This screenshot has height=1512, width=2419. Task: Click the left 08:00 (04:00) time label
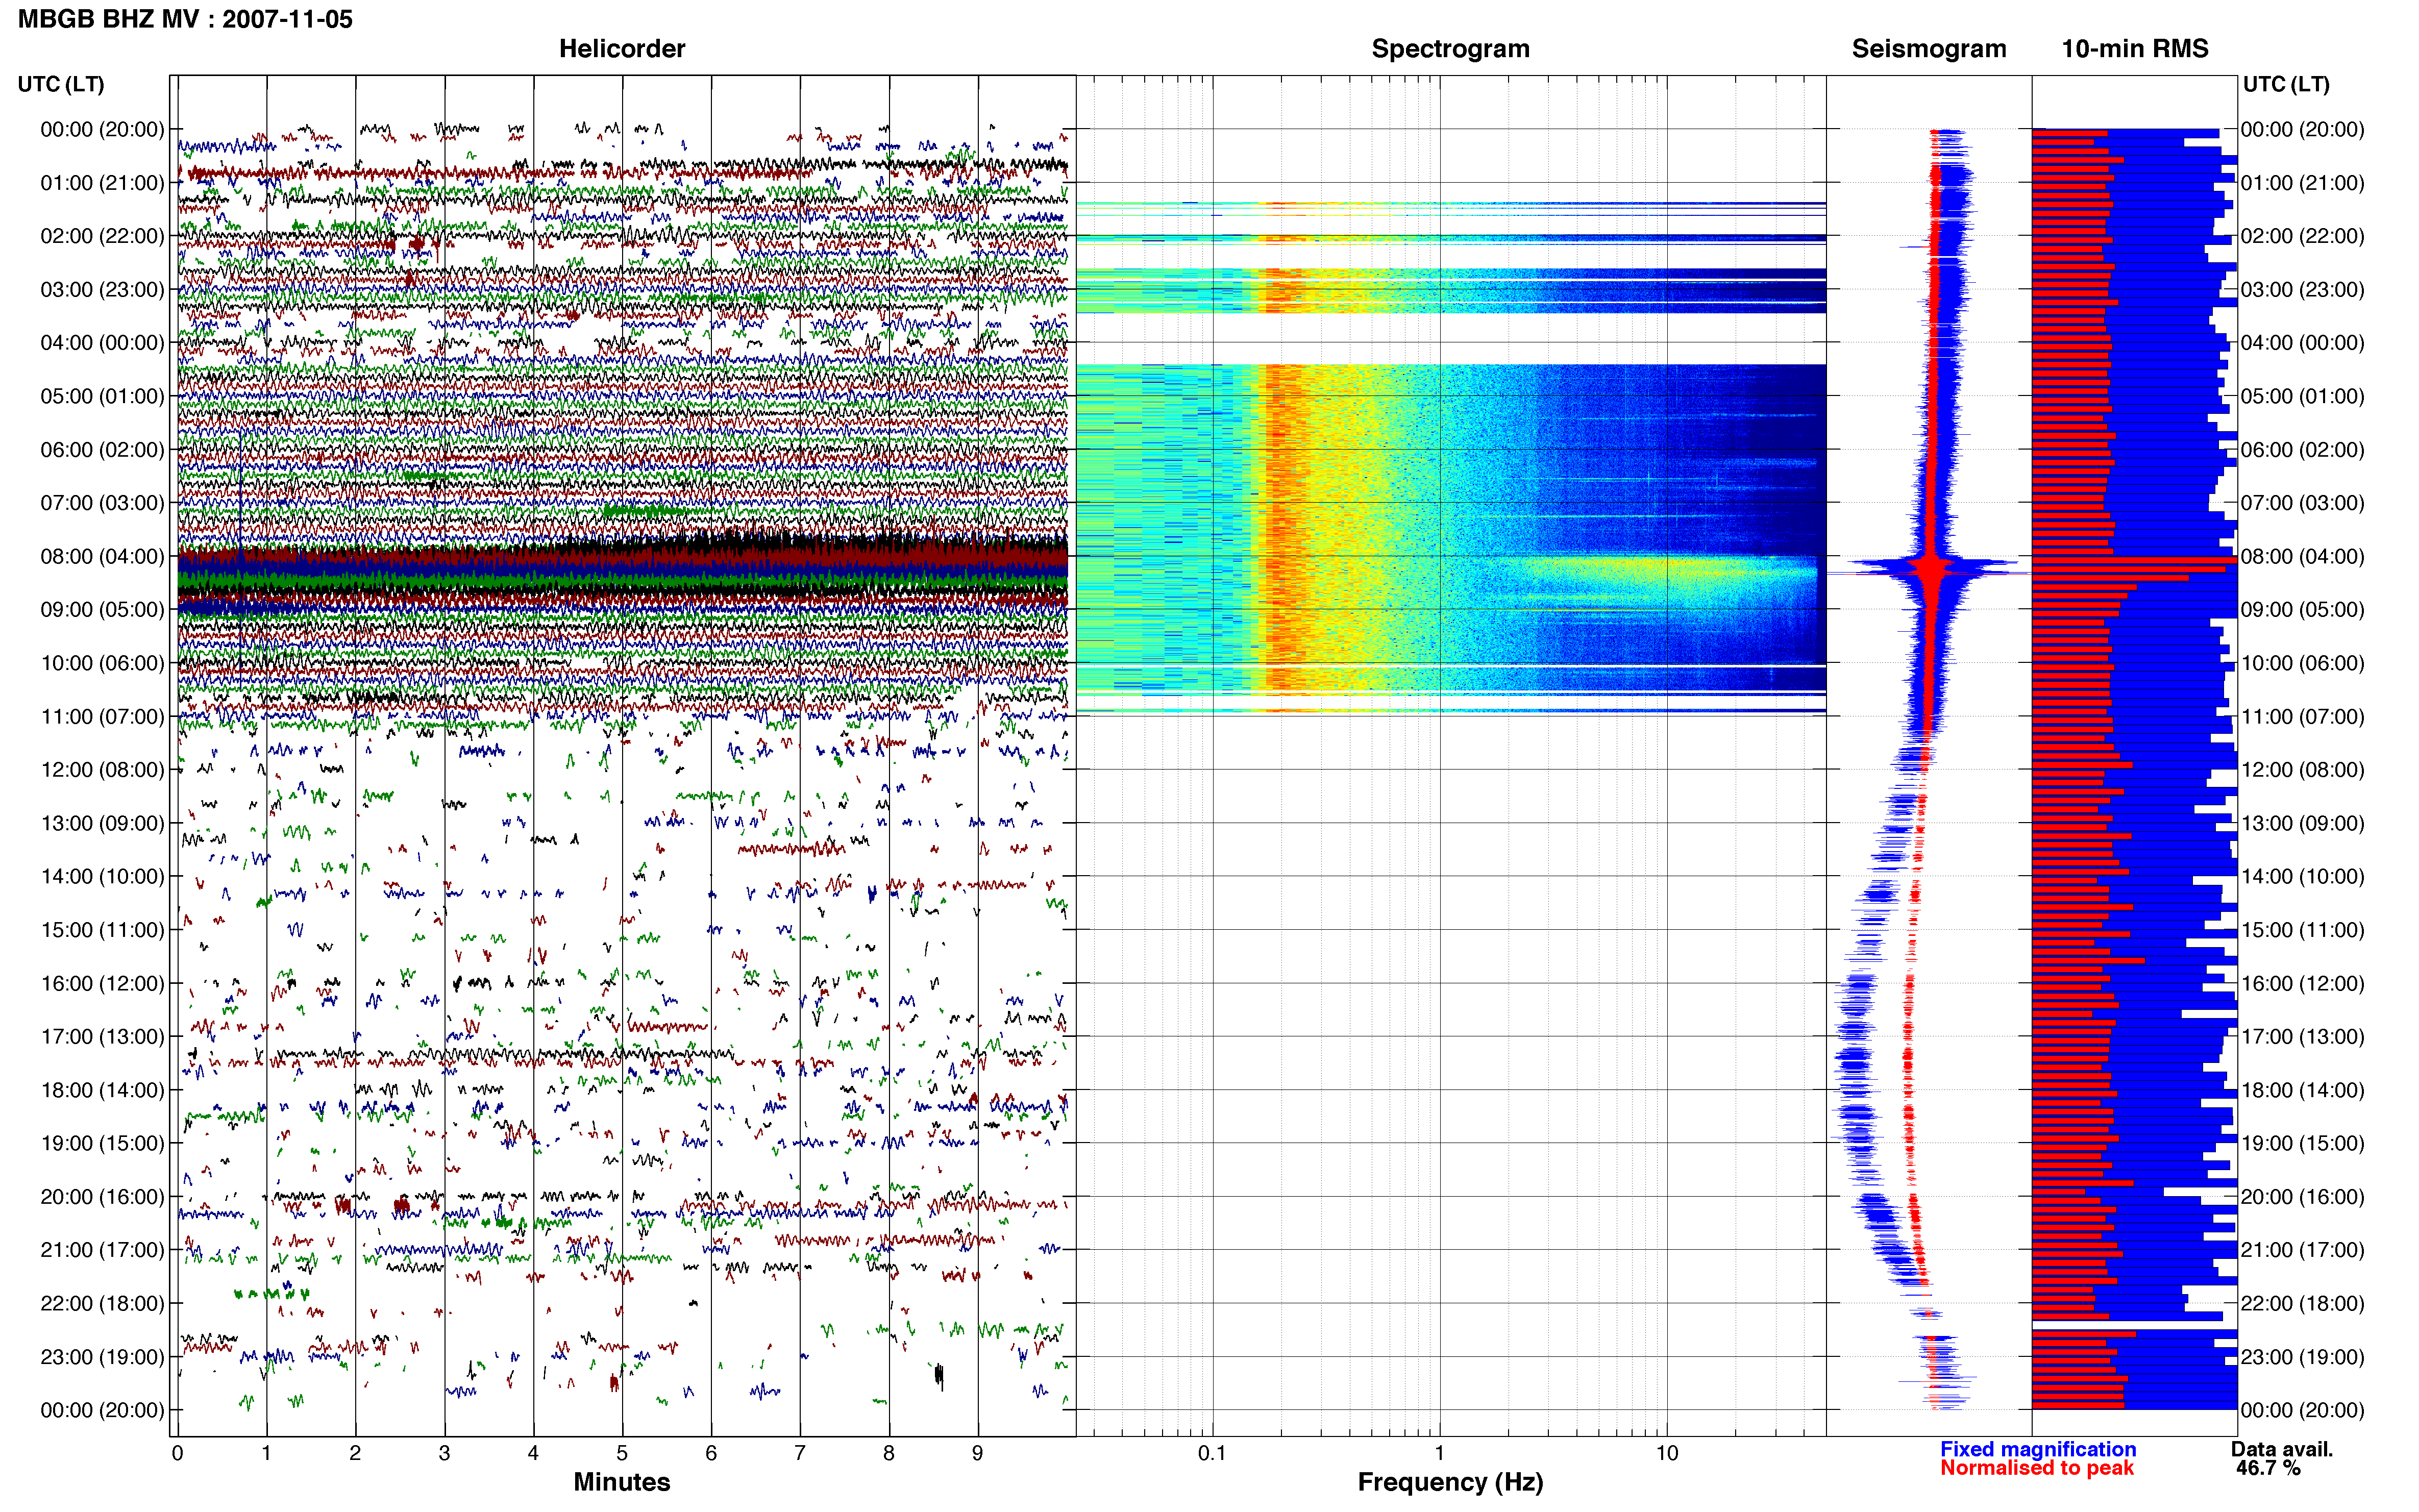point(102,556)
